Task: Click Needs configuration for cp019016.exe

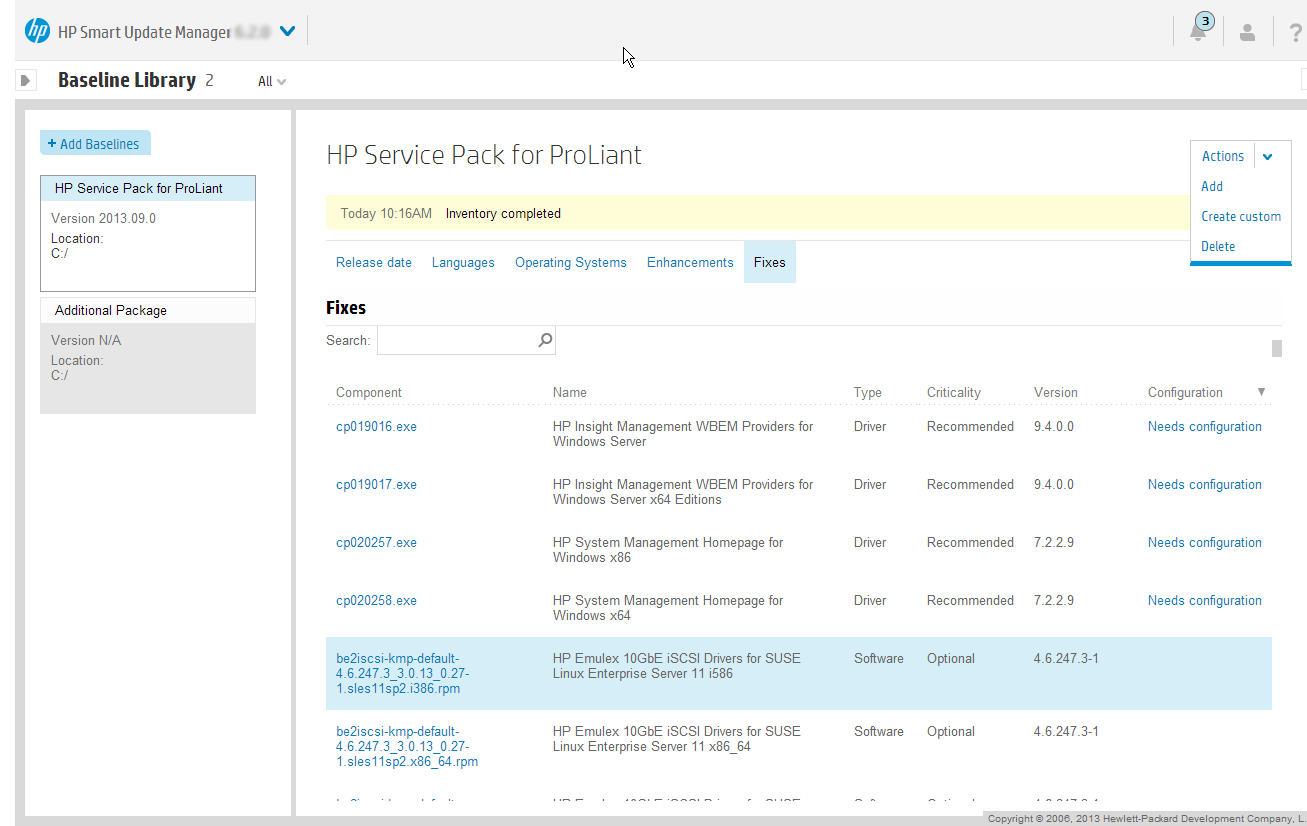Action: click(1205, 426)
